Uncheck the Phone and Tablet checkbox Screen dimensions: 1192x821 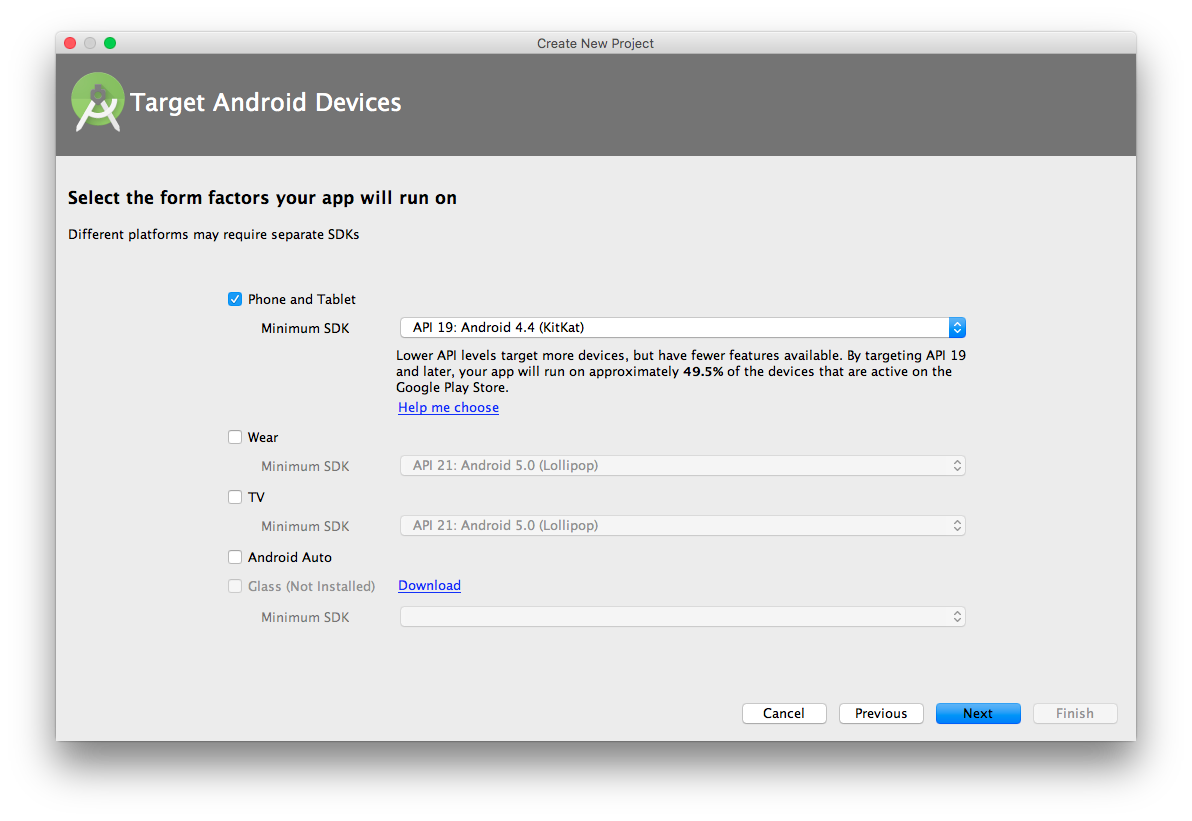click(x=235, y=299)
